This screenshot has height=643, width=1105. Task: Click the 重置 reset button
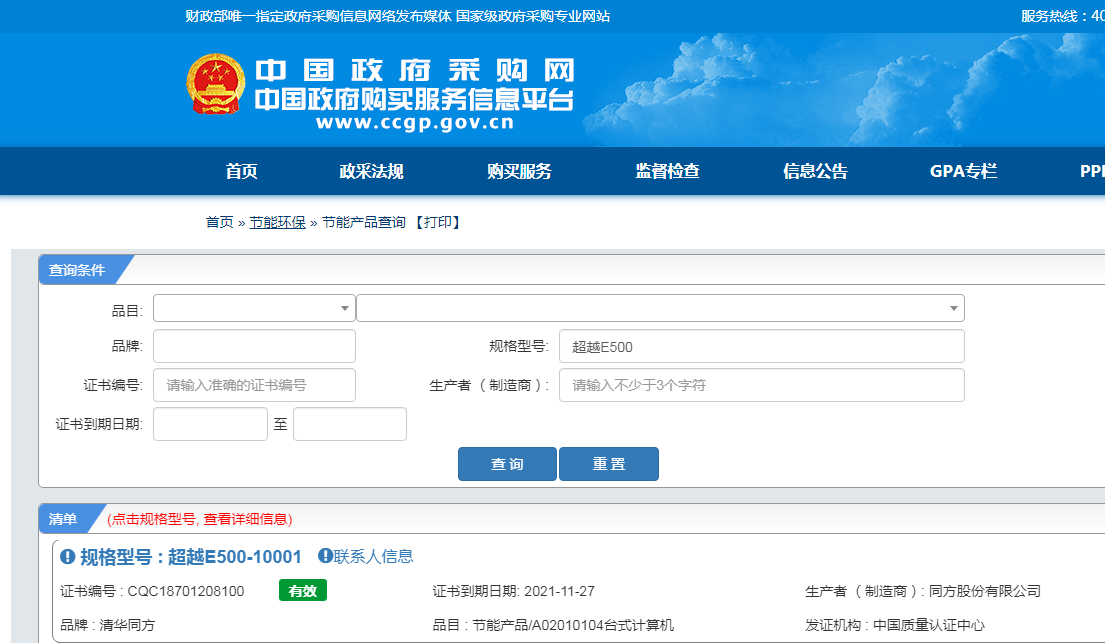[x=609, y=464]
